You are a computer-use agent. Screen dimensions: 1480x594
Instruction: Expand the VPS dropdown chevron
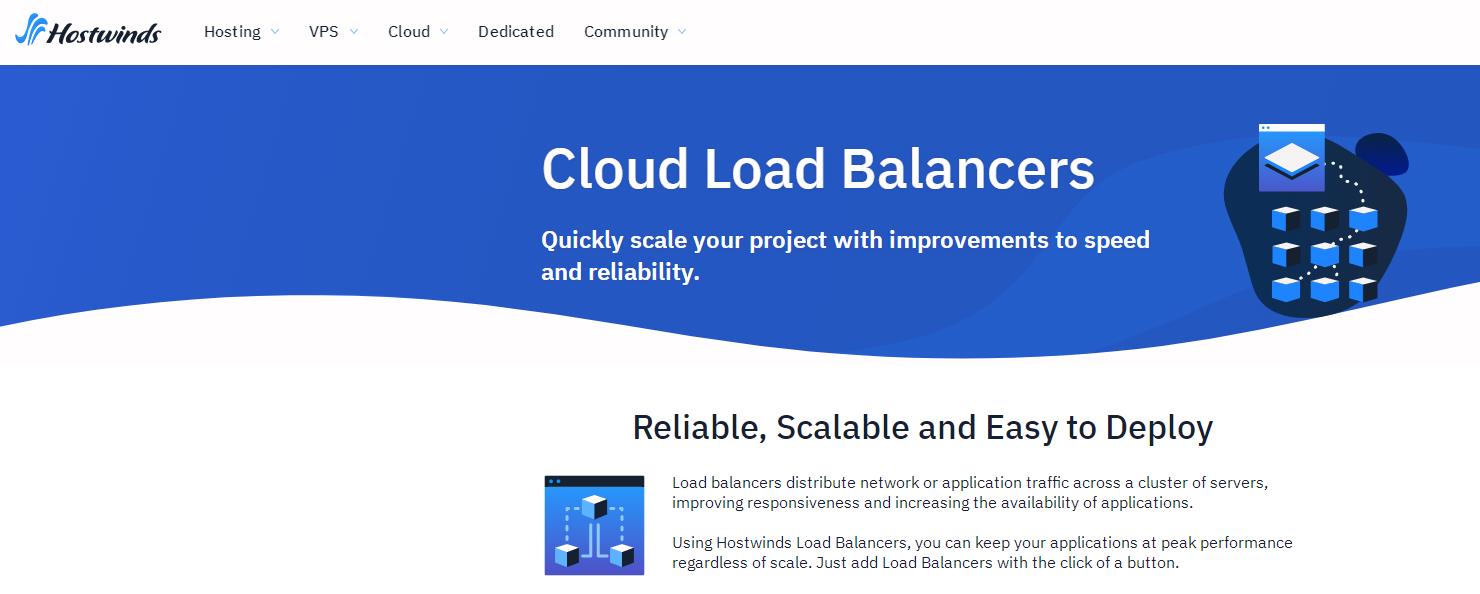point(353,32)
